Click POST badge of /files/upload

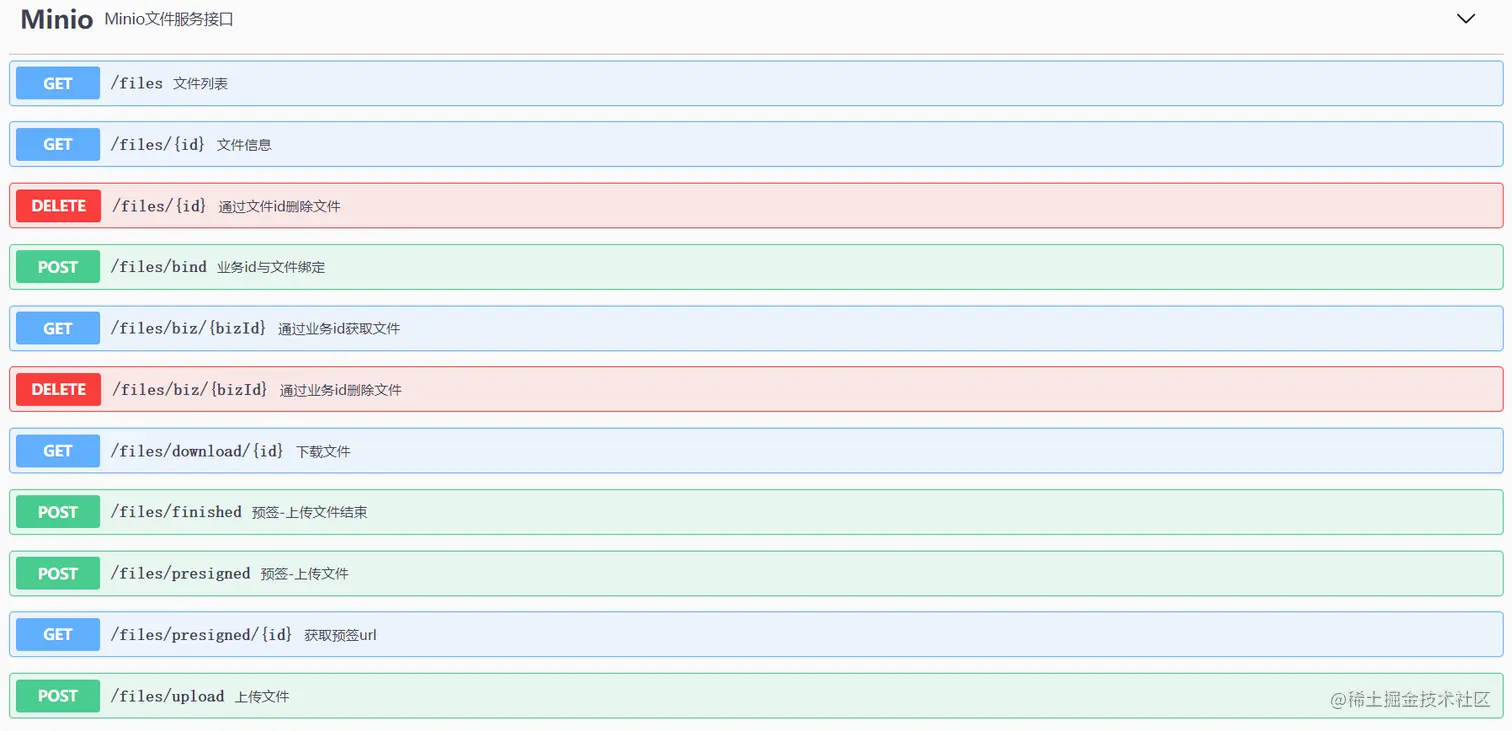(x=58, y=696)
